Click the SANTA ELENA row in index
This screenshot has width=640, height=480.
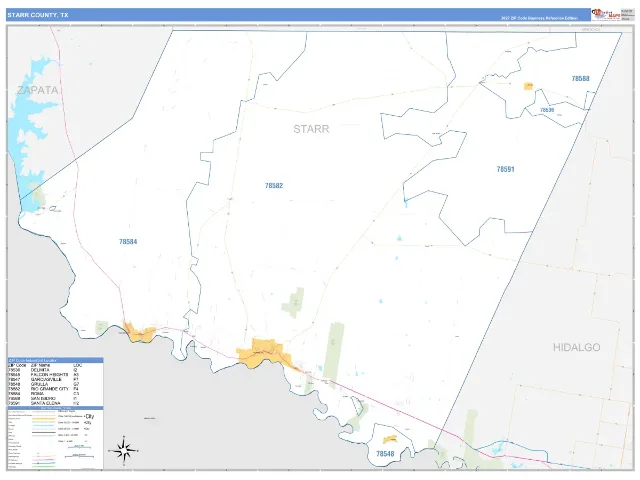44,403
